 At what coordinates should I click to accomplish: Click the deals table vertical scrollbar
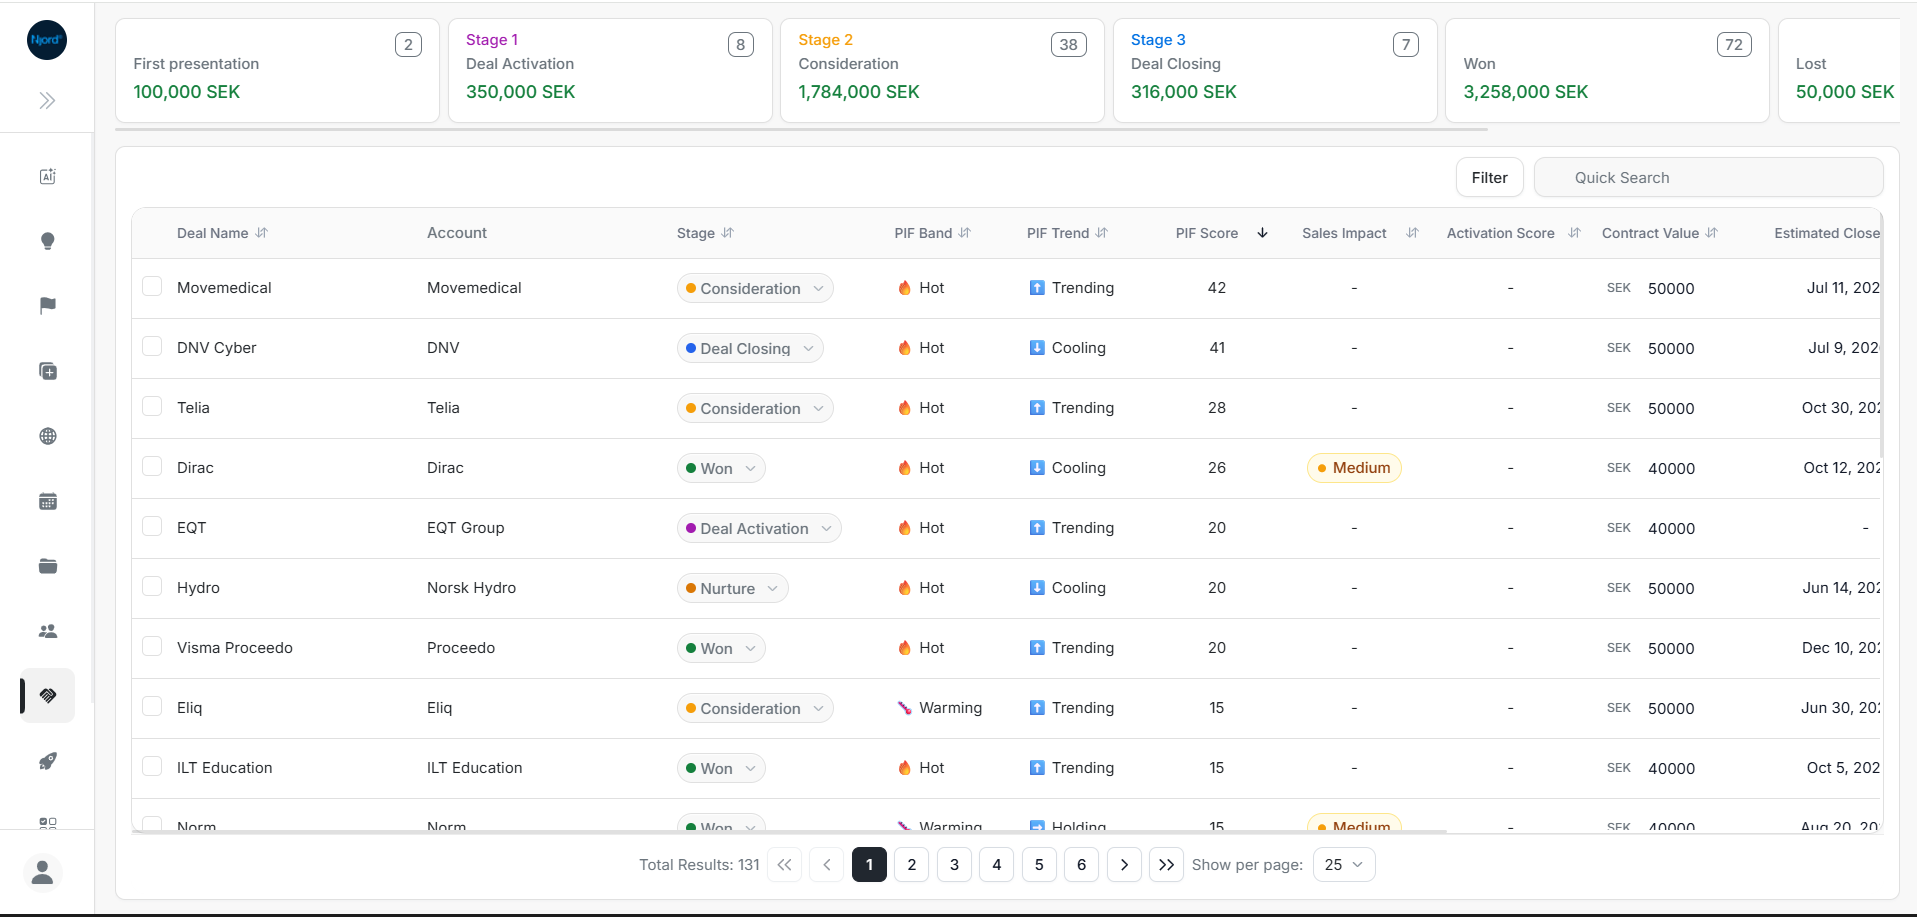1881,333
